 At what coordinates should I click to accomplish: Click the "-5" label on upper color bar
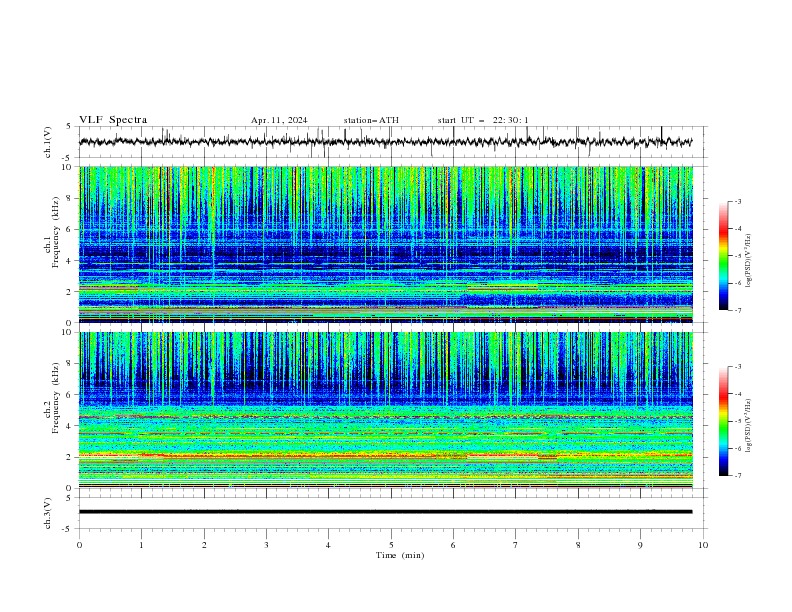(x=738, y=256)
